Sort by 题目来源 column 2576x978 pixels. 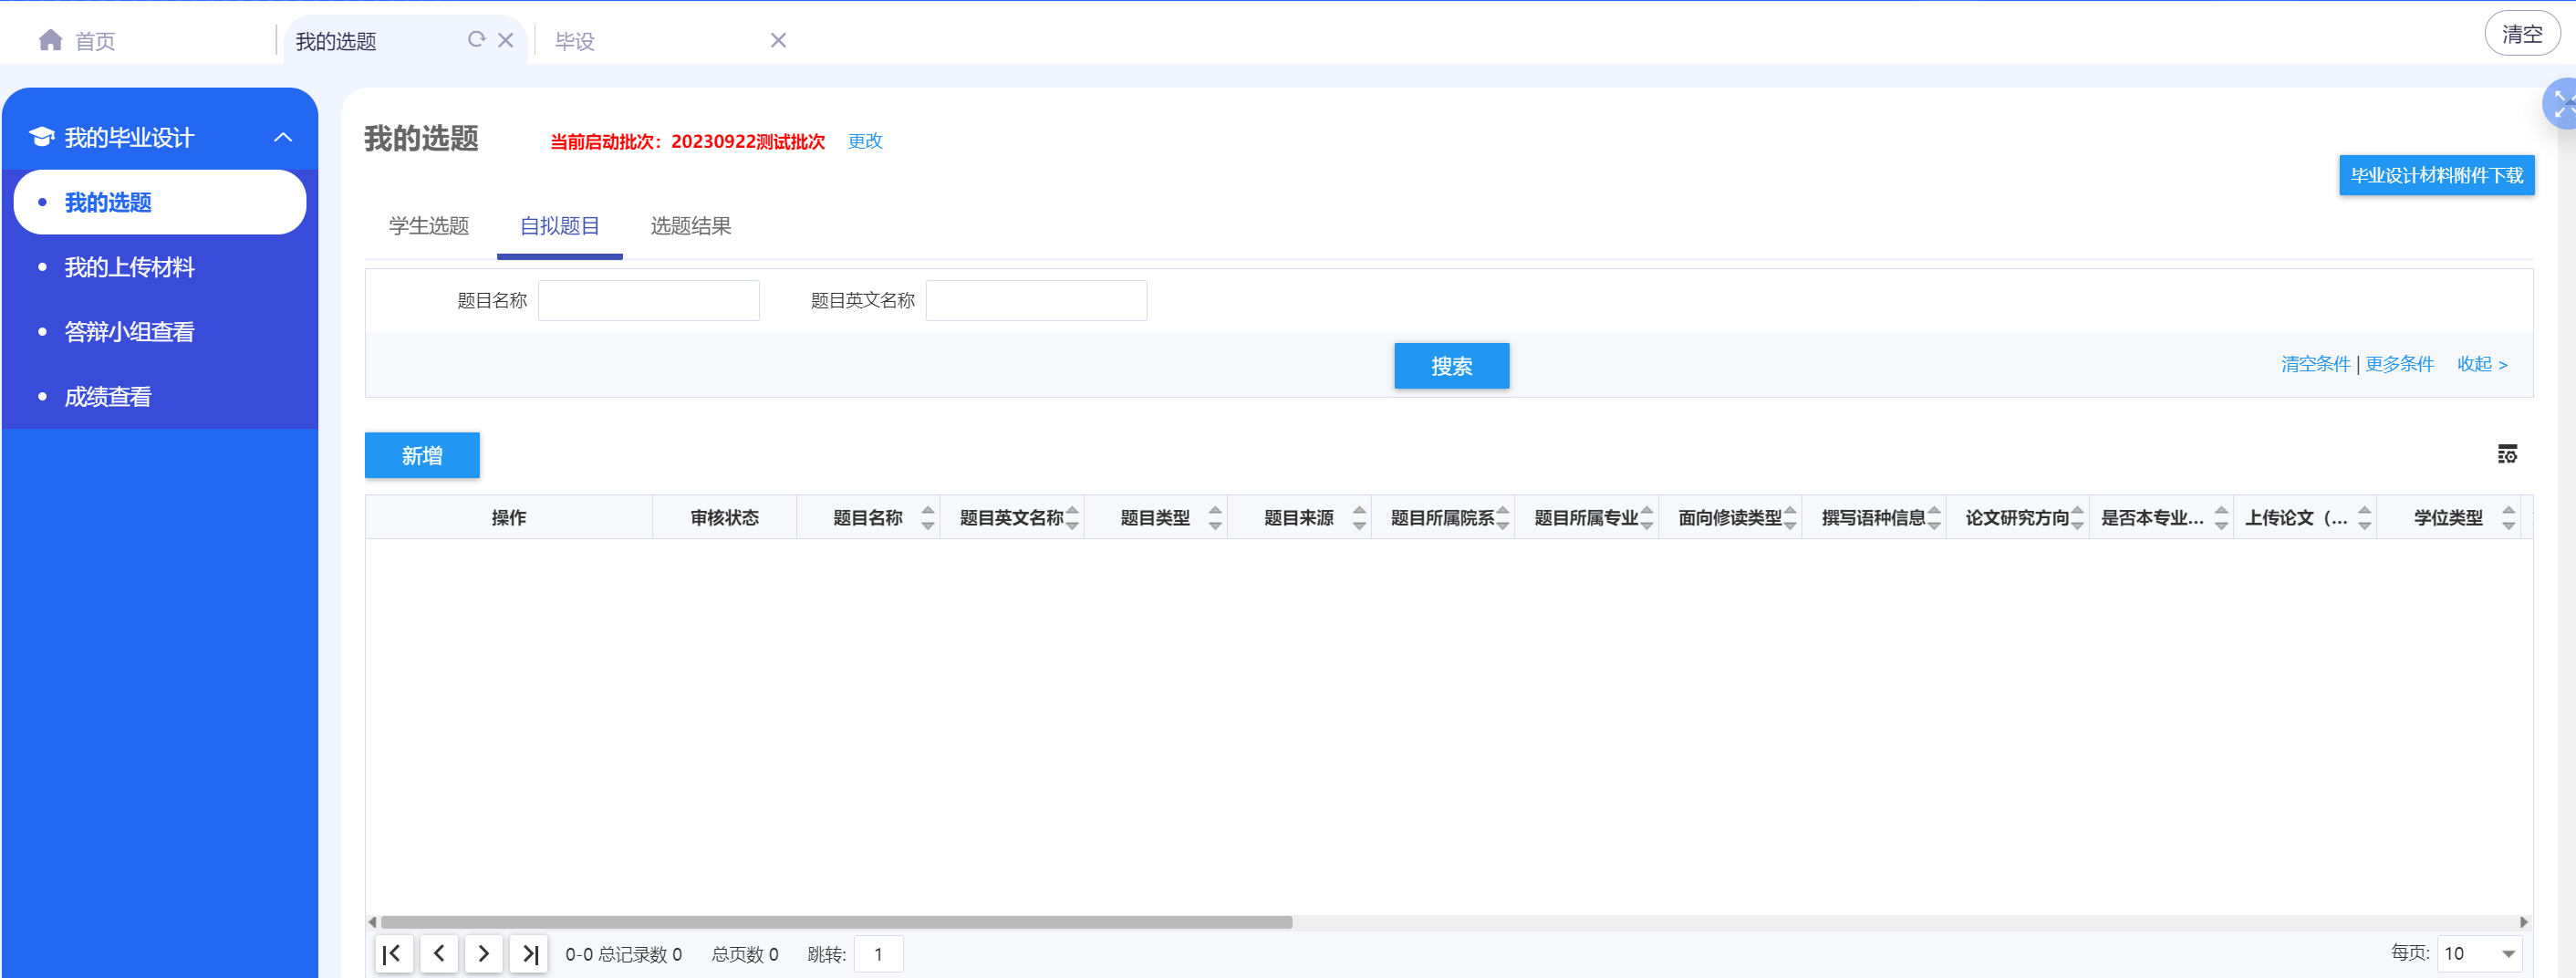pyautogui.click(x=1359, y=517)
